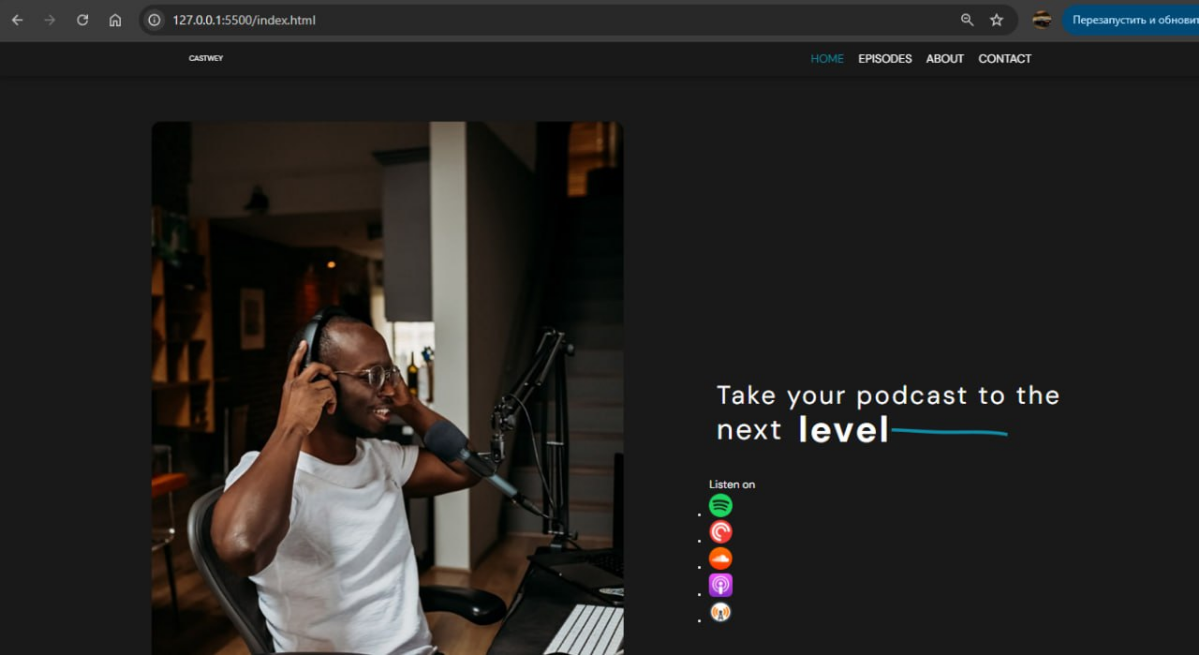1199x655 pixels.
Task: Open the ABOUT page link
Action: click(x=944, y=59)
